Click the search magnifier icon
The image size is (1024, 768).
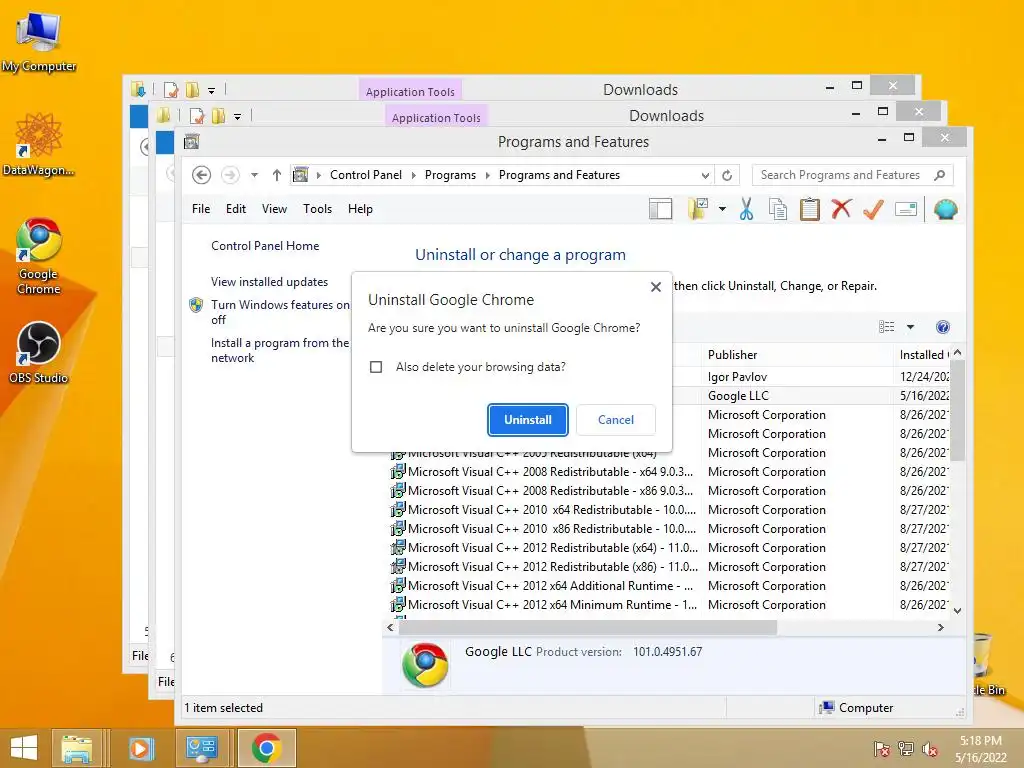[x=940, y=175]
